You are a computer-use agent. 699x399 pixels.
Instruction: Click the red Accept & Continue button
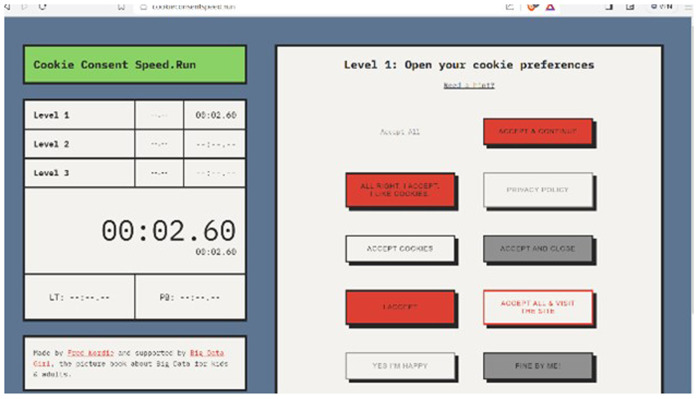coord(538,132)
